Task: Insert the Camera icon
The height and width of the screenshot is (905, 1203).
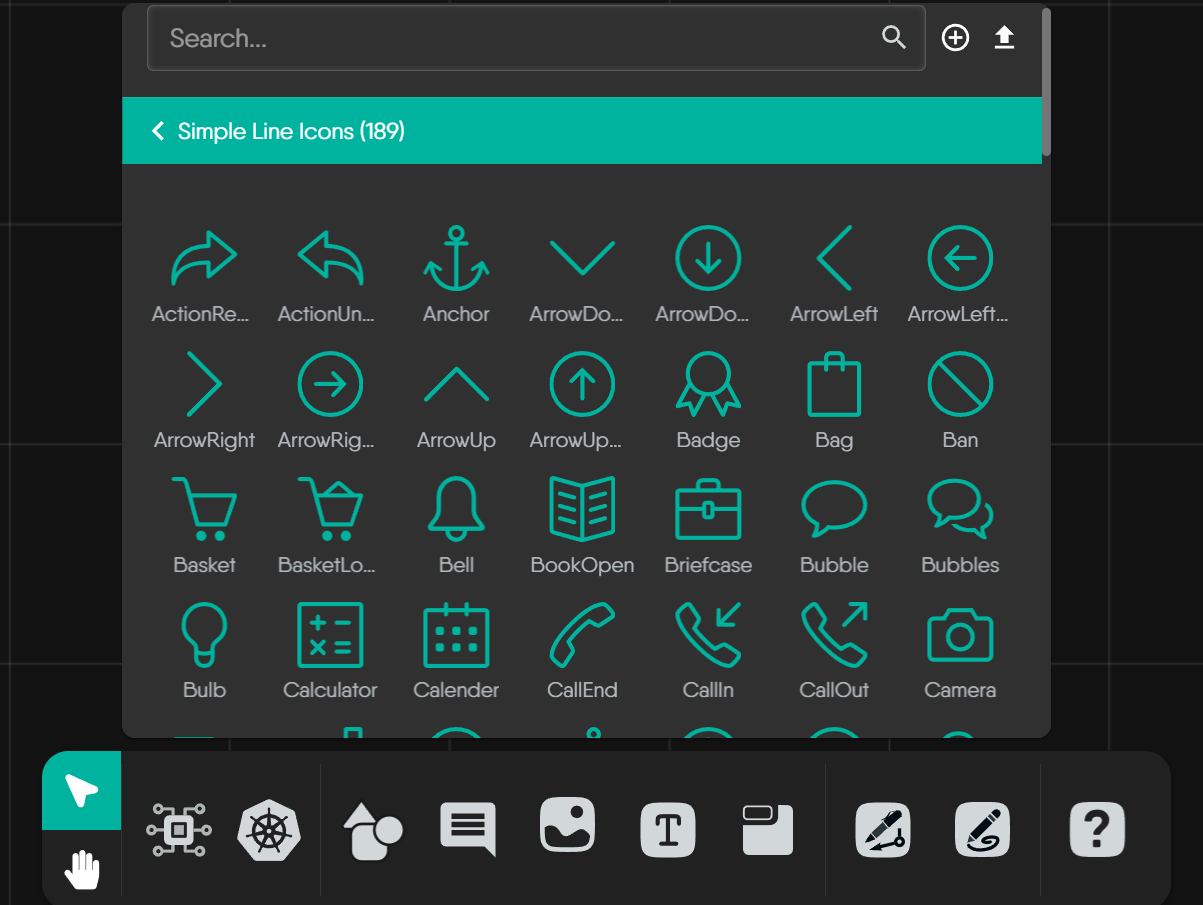Action: [x=959, y=633]
